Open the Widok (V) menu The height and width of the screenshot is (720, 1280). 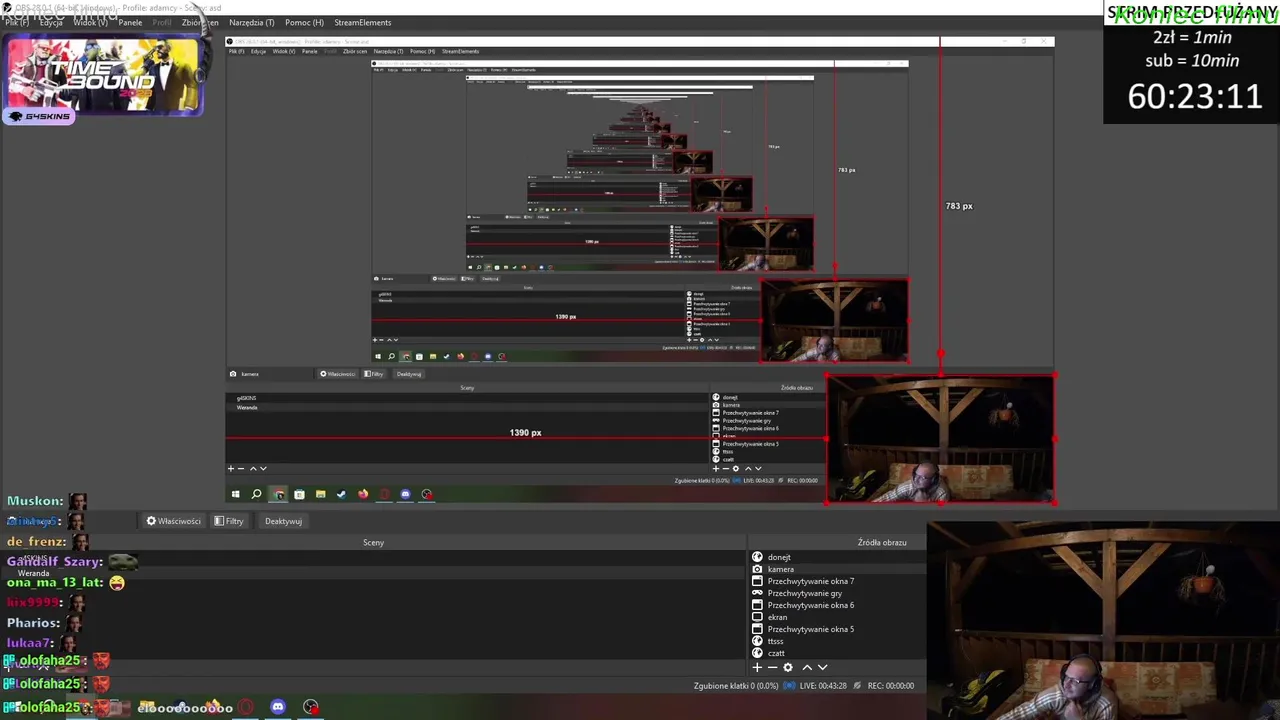click(90, 22)
